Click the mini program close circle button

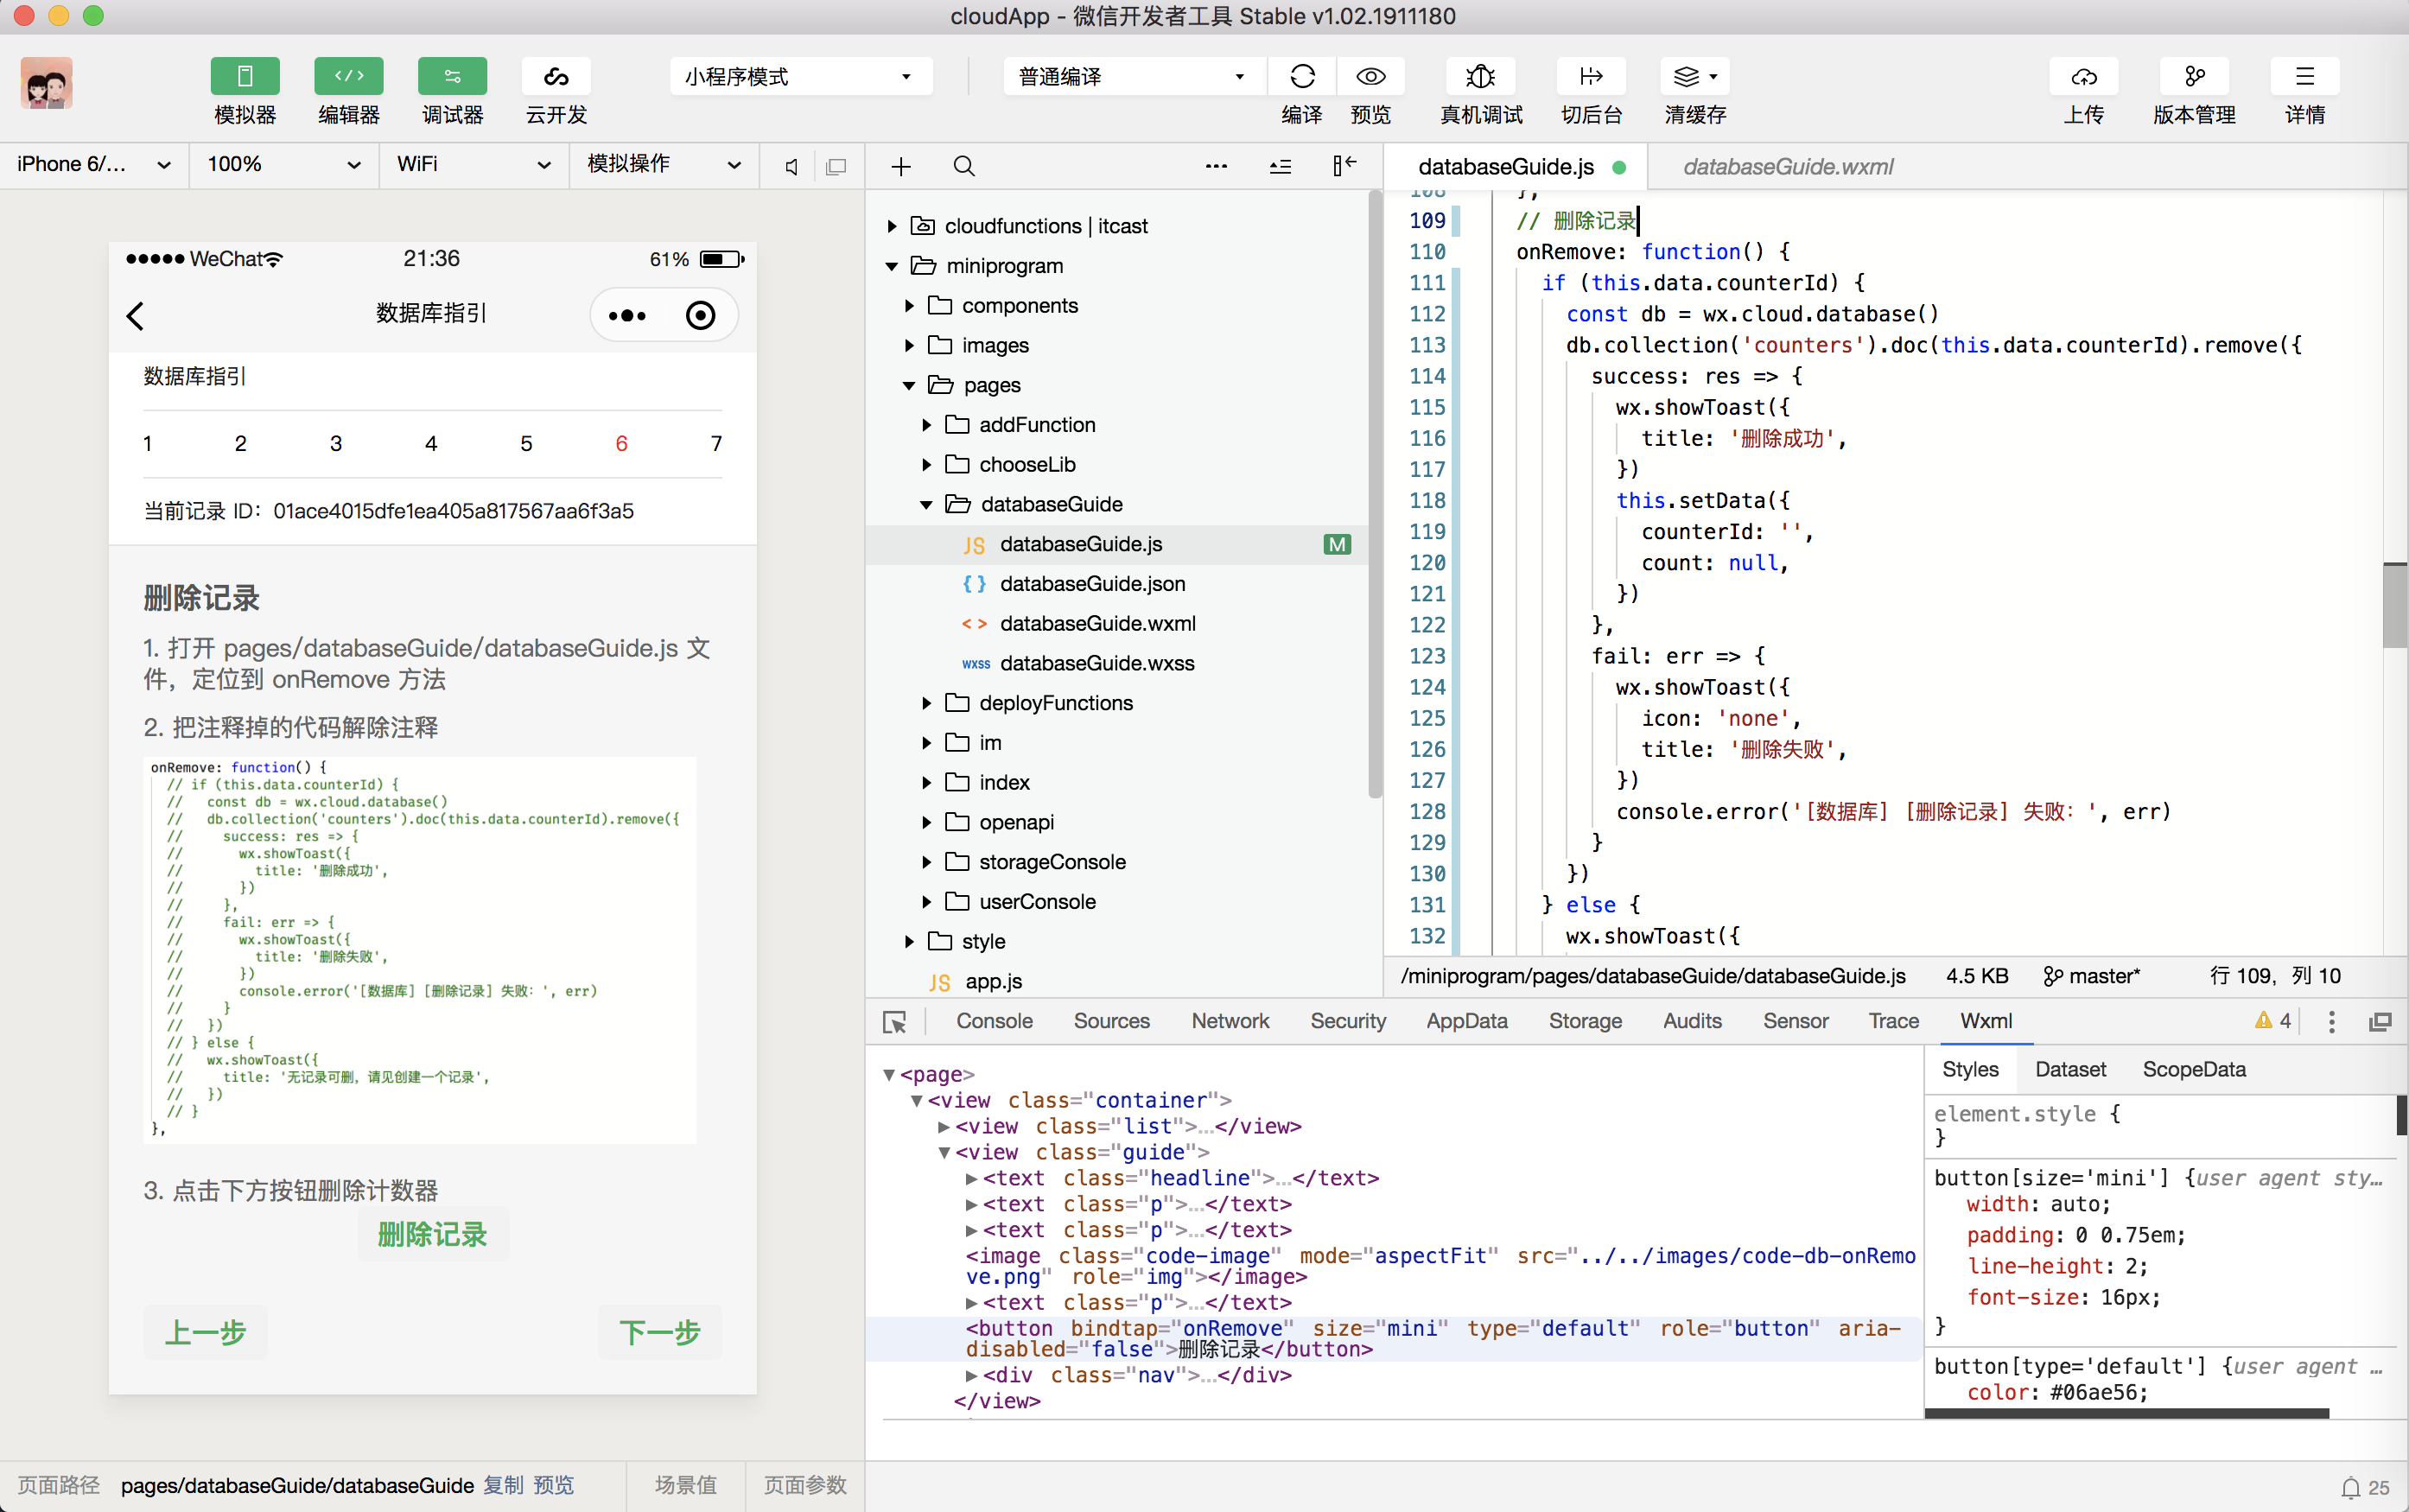(700, 316)
